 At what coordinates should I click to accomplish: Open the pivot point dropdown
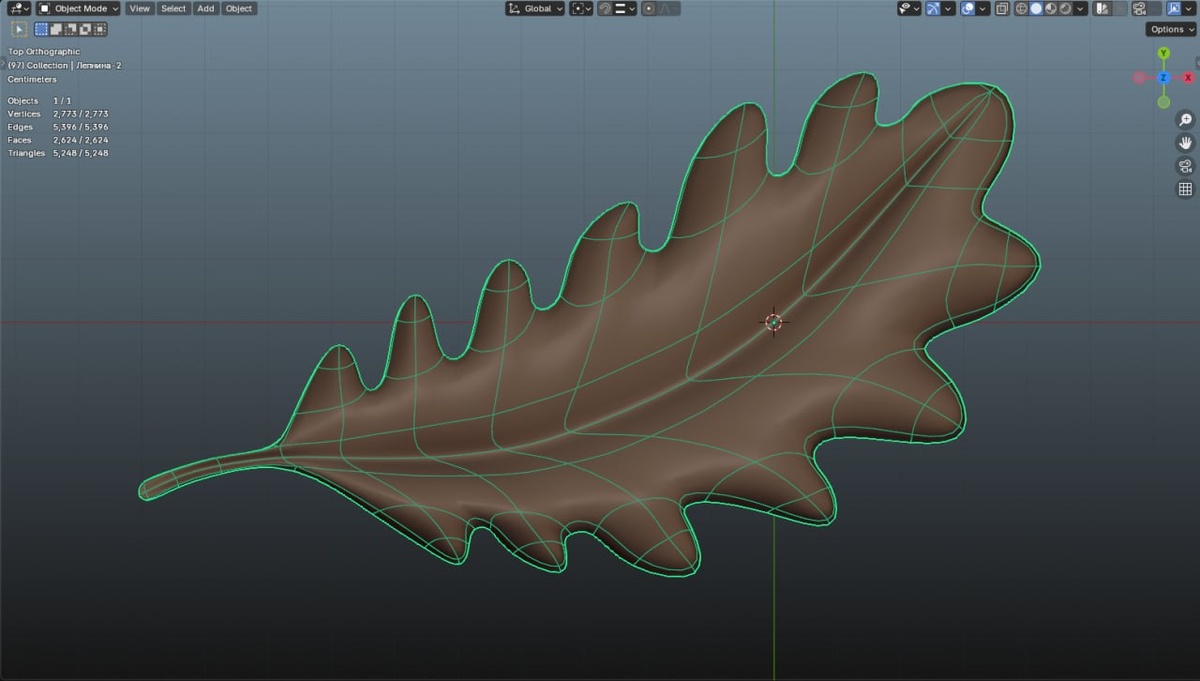(x=581, y=8)
